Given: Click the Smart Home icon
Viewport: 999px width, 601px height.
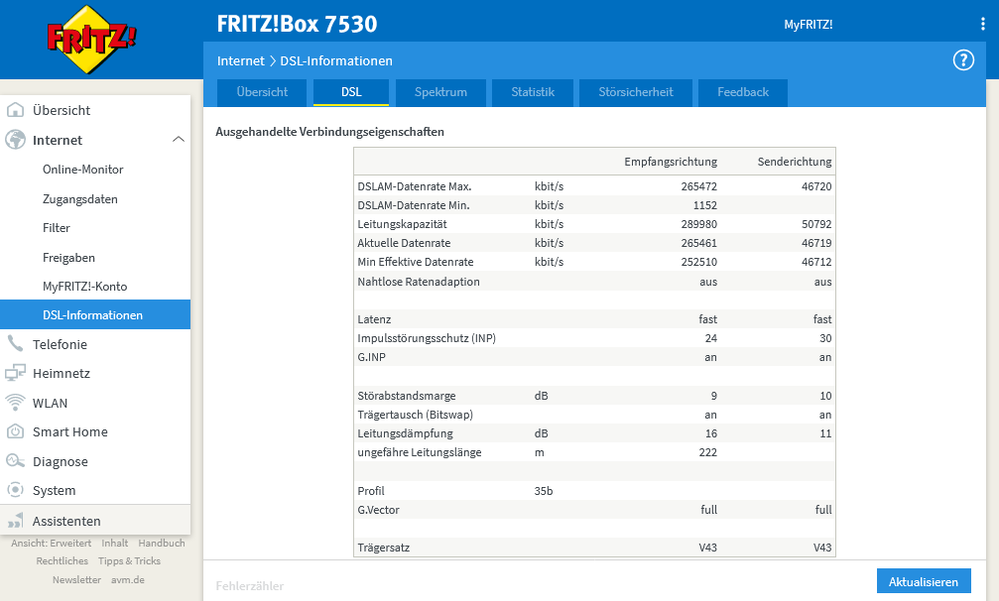Looking at the screenshot, I should pyautogui.click(x=15, y=432).
